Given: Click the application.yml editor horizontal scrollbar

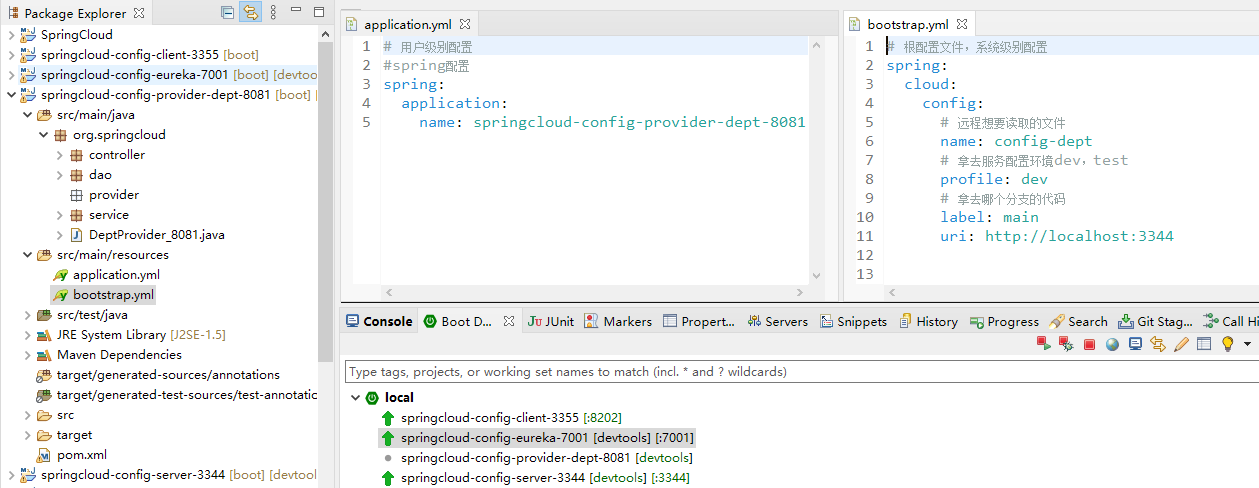Looking at the screenshot, I should [593, 293].
